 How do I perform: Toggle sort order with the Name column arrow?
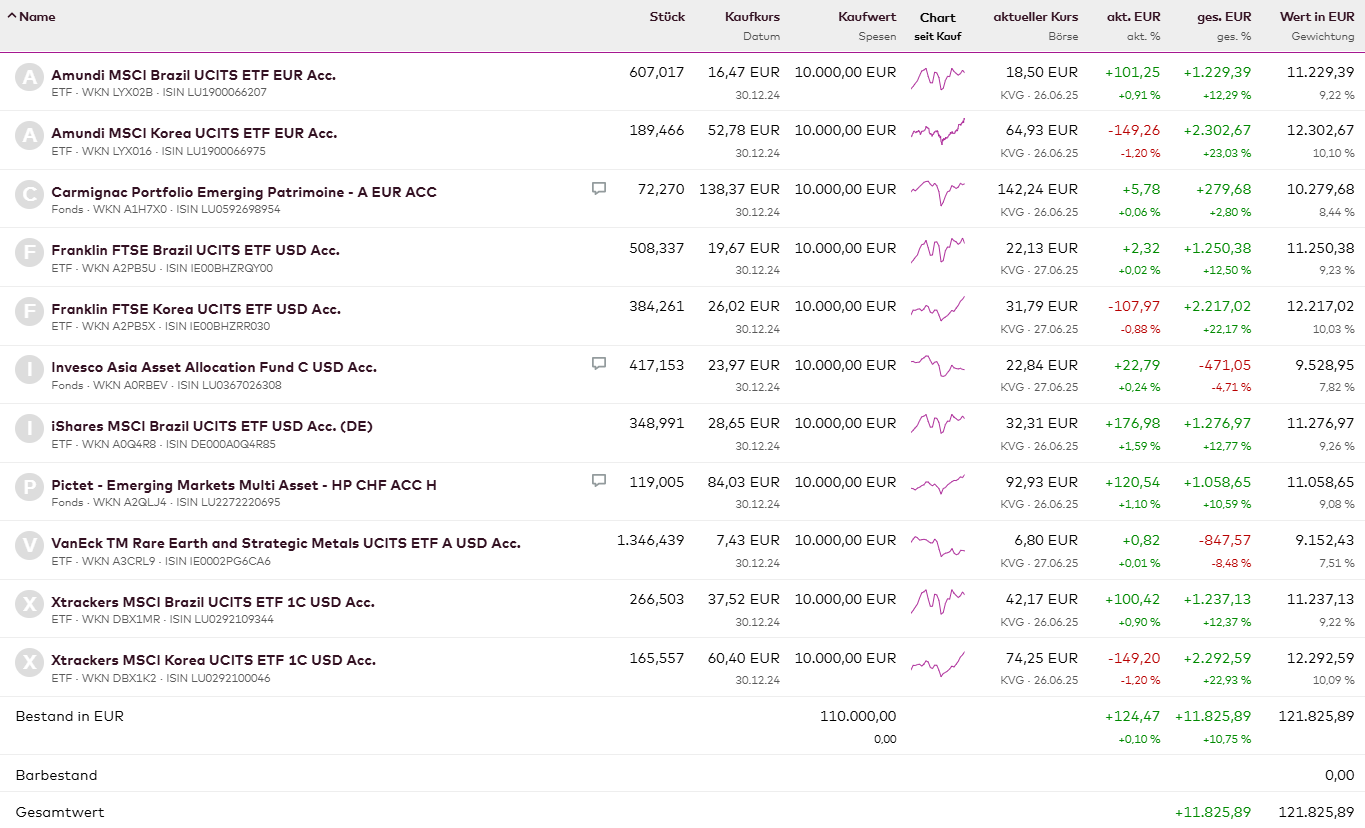(x=12, y=17)
